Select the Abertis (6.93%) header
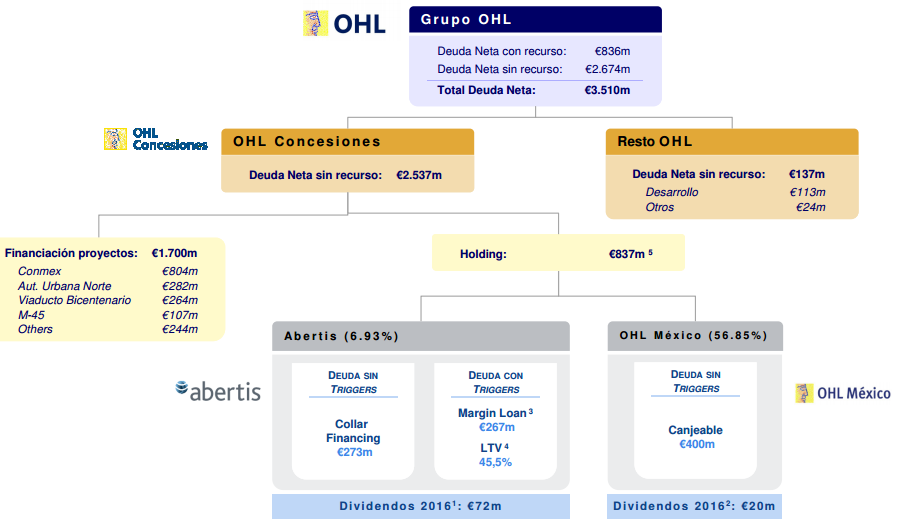 tap(421, 336)
